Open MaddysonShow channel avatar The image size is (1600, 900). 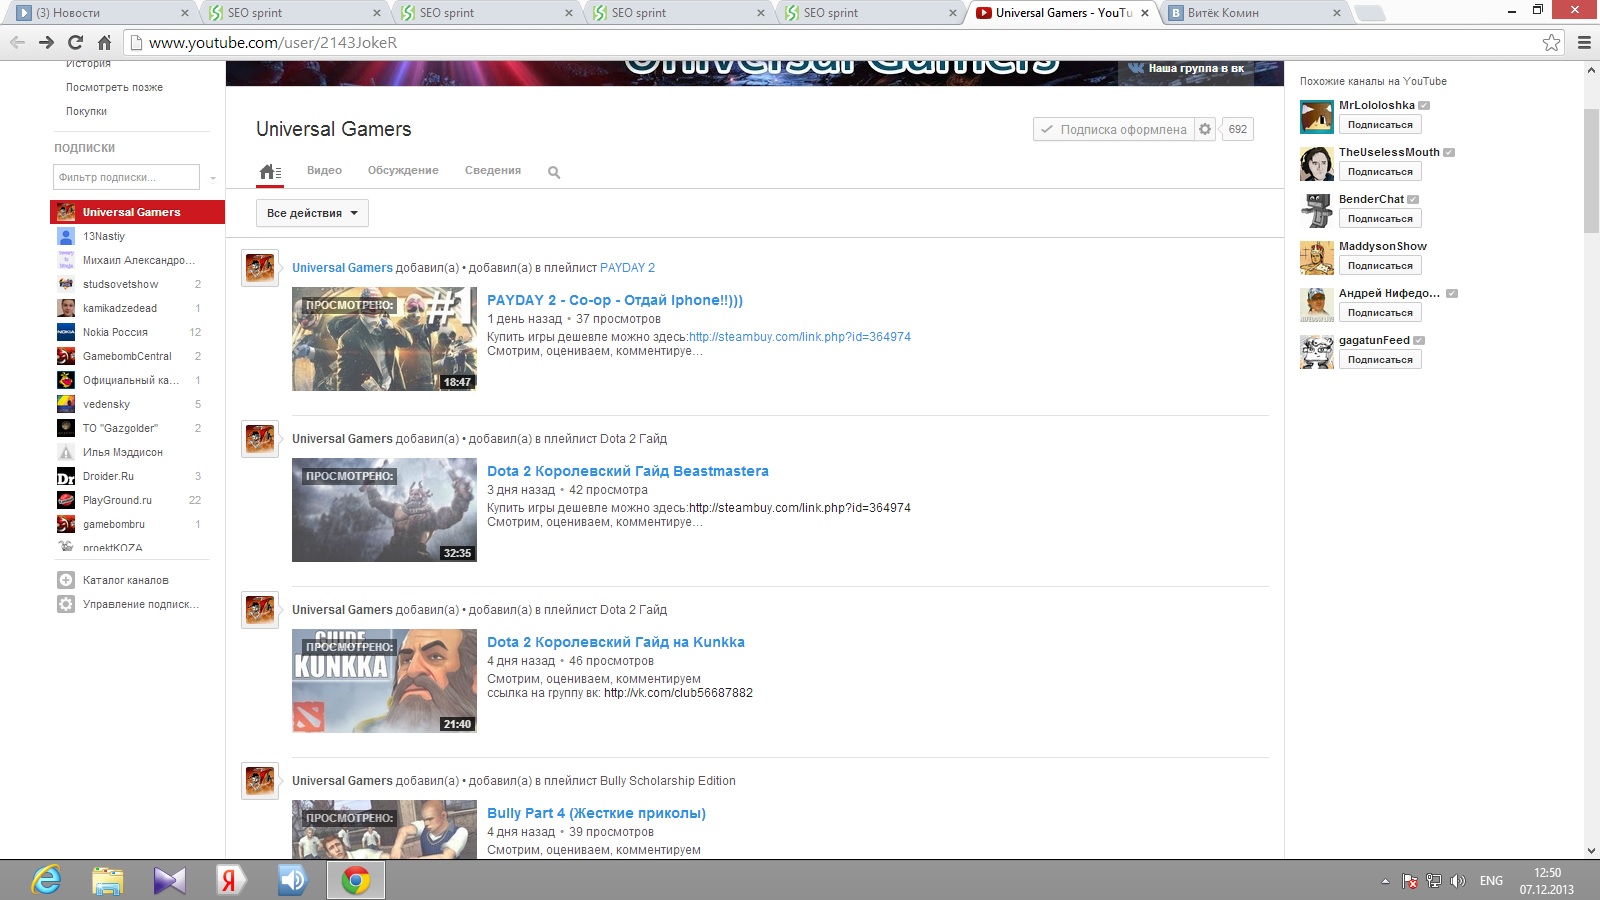coord(1316,257)
